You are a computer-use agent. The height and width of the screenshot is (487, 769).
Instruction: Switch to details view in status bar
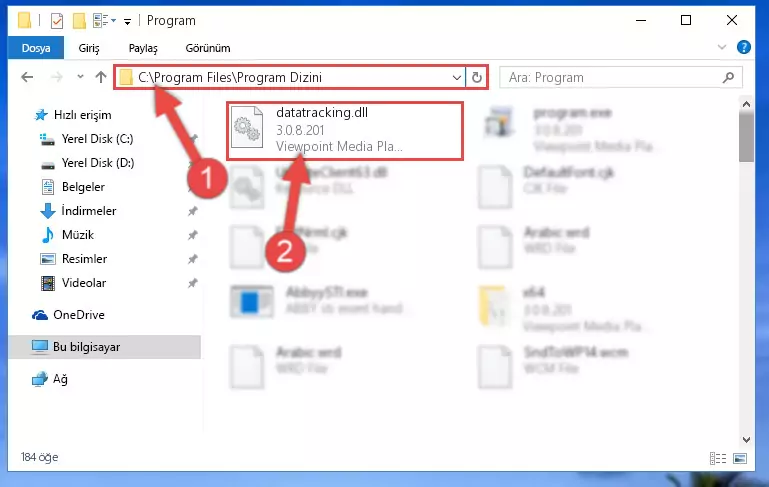pos(718,458)
